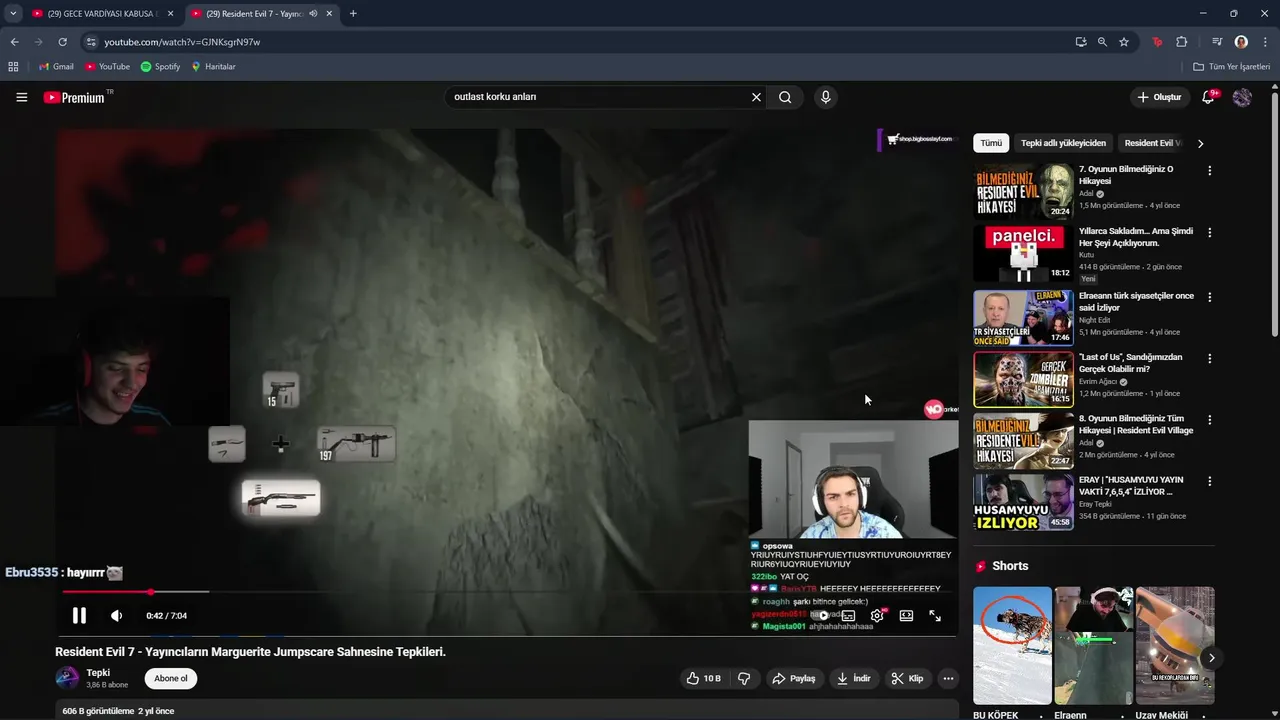Open the panelci. video thumbnail

(1023, 253)
